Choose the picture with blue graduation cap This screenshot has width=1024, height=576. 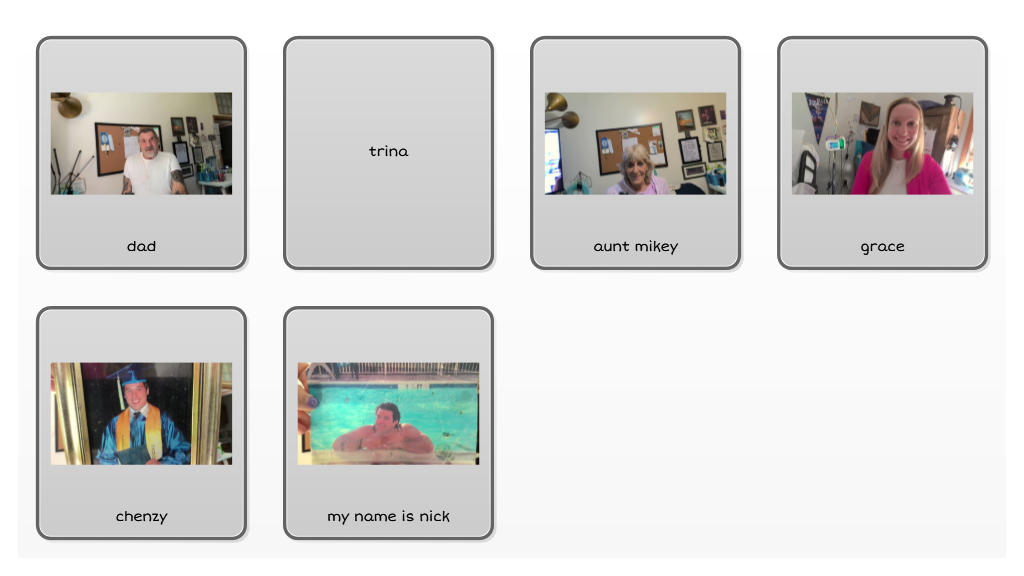pyautogui.click(x=141, y=413)
